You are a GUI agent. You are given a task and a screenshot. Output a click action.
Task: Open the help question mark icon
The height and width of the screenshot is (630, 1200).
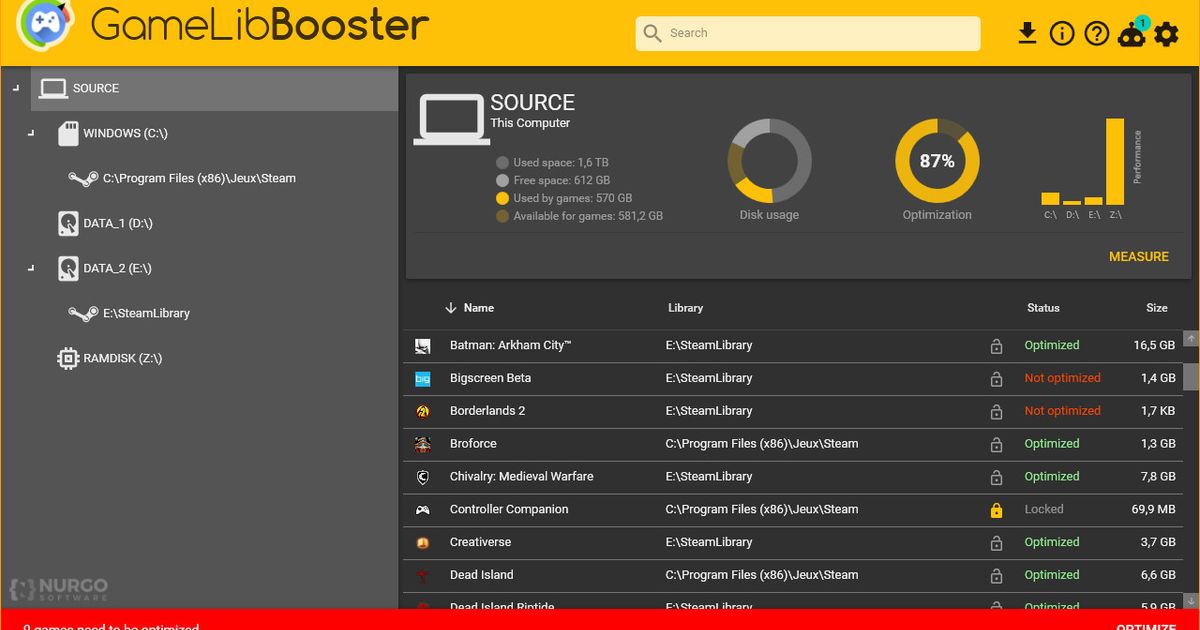pyautogui.click(x=1097, y=33)
